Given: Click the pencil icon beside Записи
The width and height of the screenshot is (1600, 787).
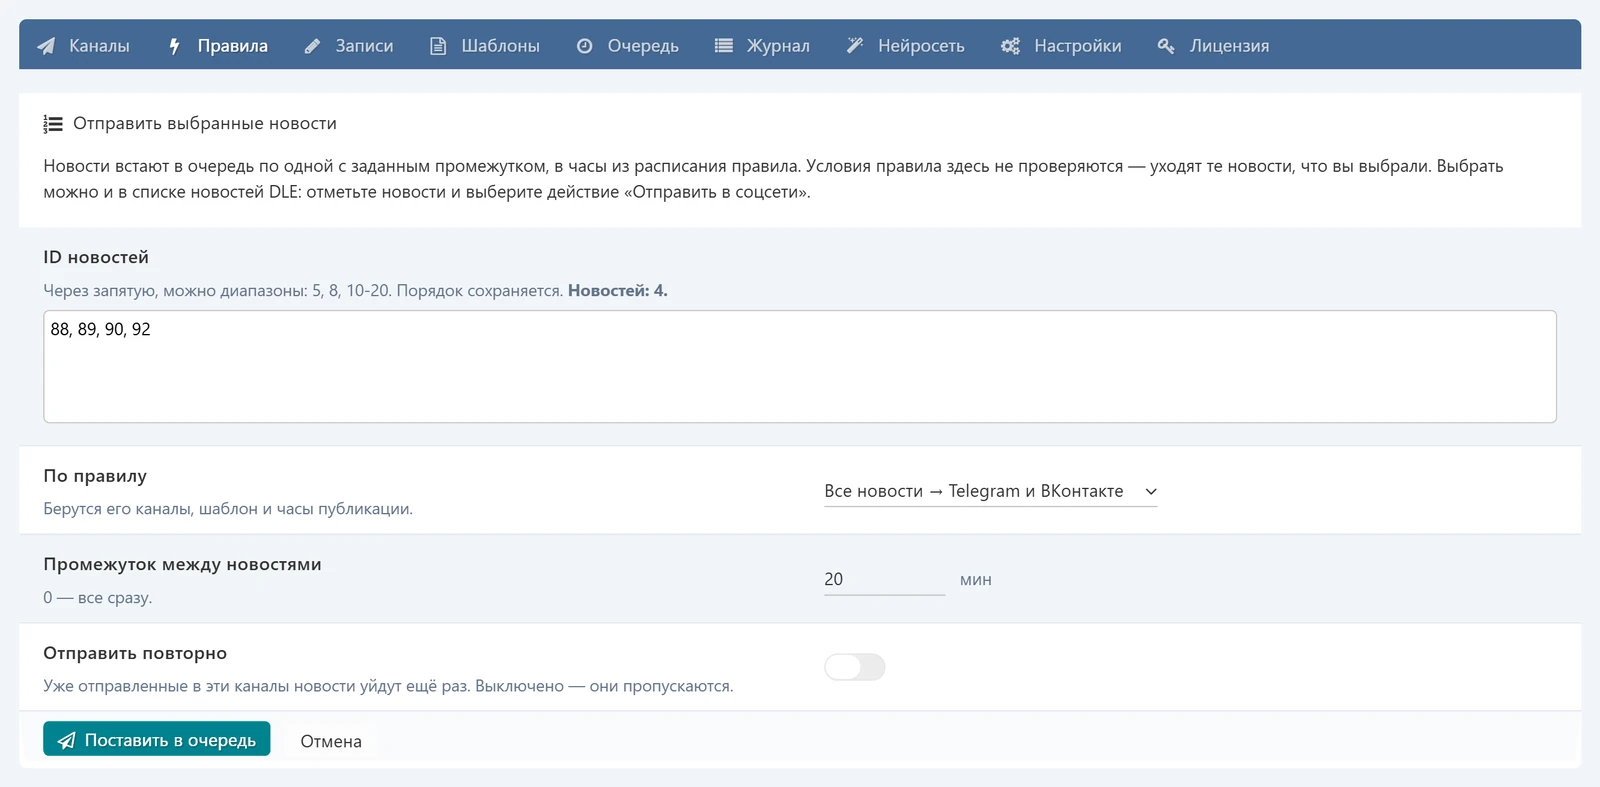Looking at the screenshot, I should pyautogui.click(x=312, y=46).
